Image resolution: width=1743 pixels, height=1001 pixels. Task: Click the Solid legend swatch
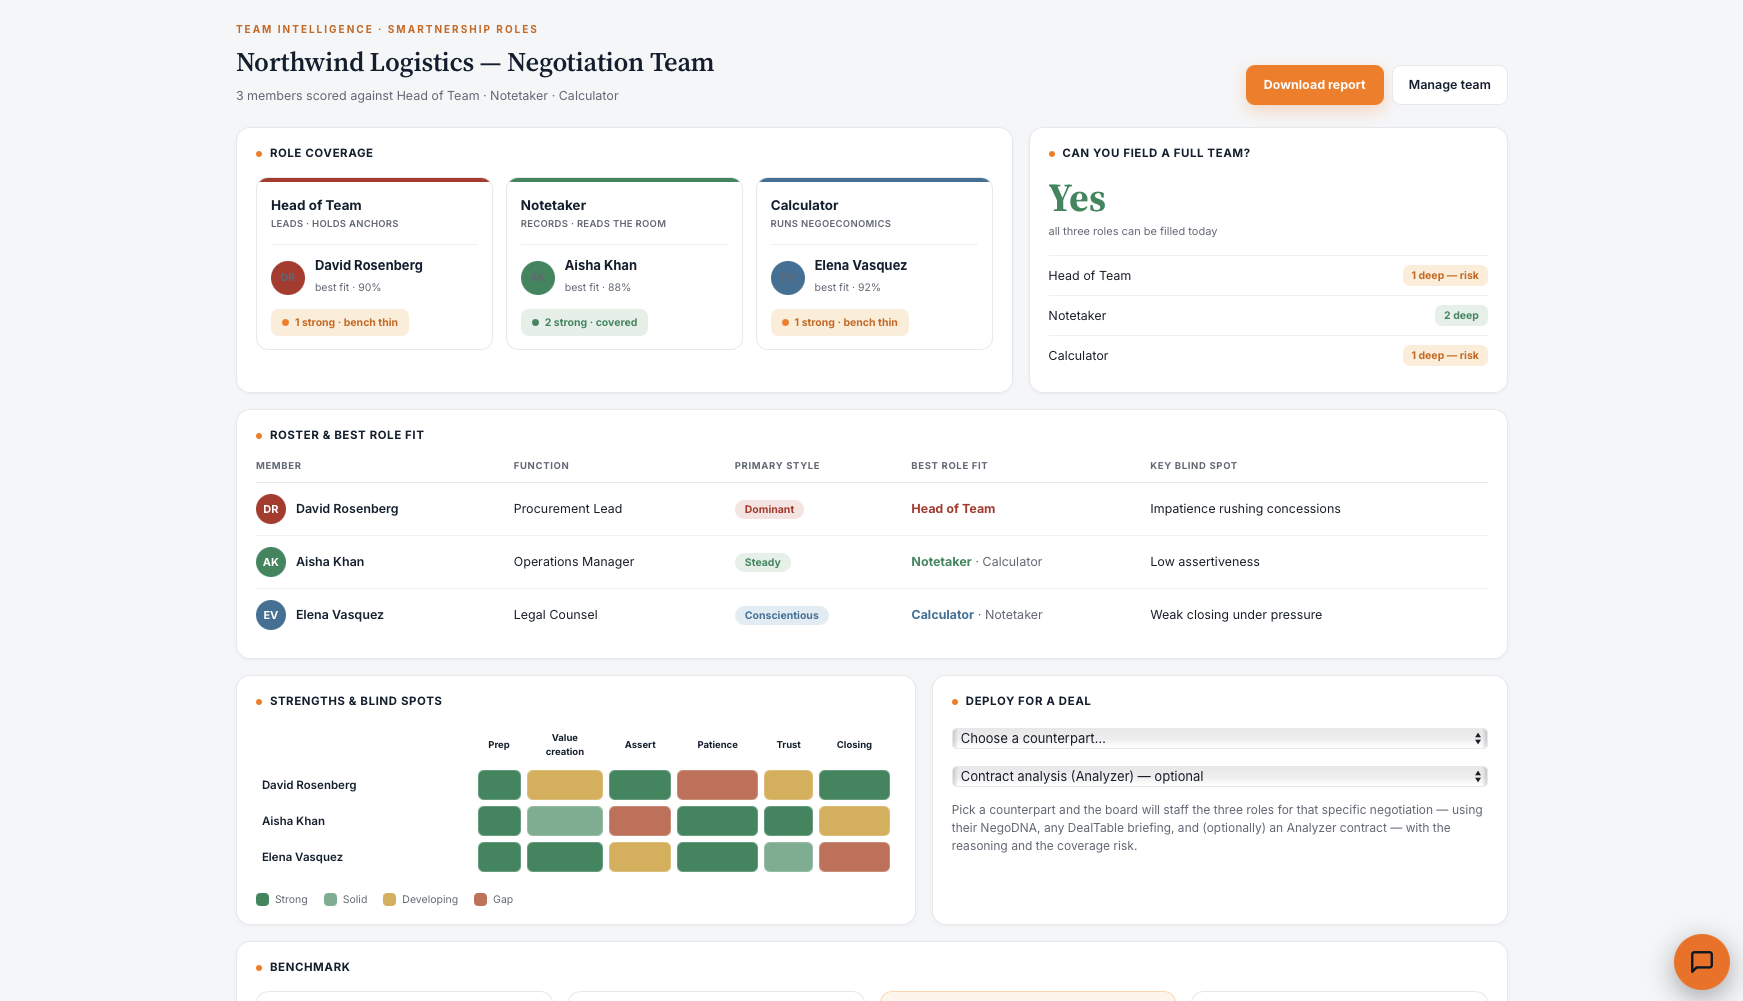click(x=331, y=899)
